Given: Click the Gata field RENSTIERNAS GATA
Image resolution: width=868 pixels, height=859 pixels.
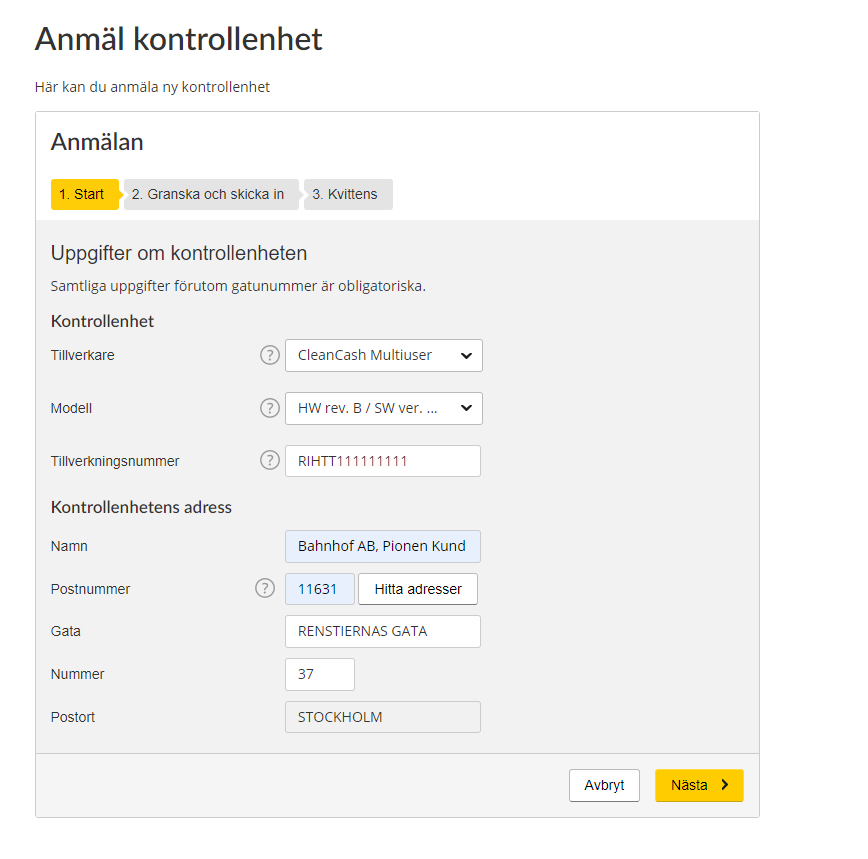Looking at the screenshot, I should pos(383,632).
